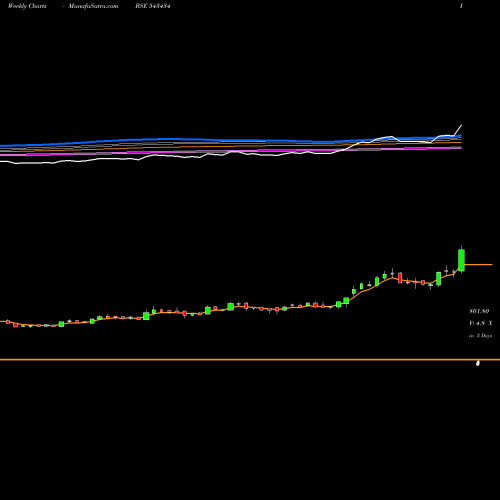Click the 801.80 price value

pyautogui.click(x=479, y=311)
